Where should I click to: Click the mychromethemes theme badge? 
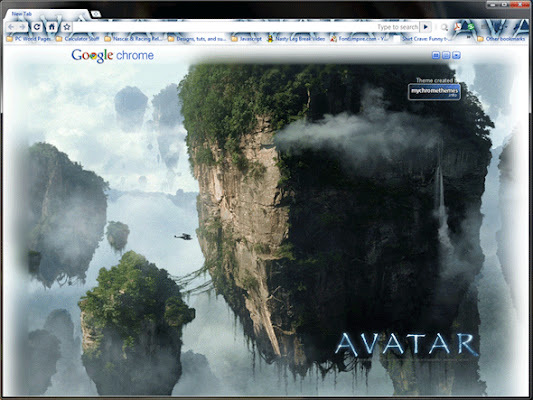(434, 92)
